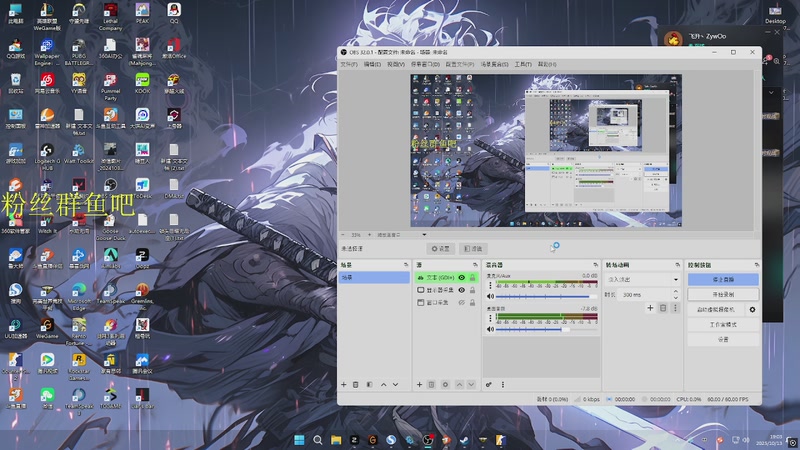Undock the Scene Transitions panel via header icon

click(678, 265)
